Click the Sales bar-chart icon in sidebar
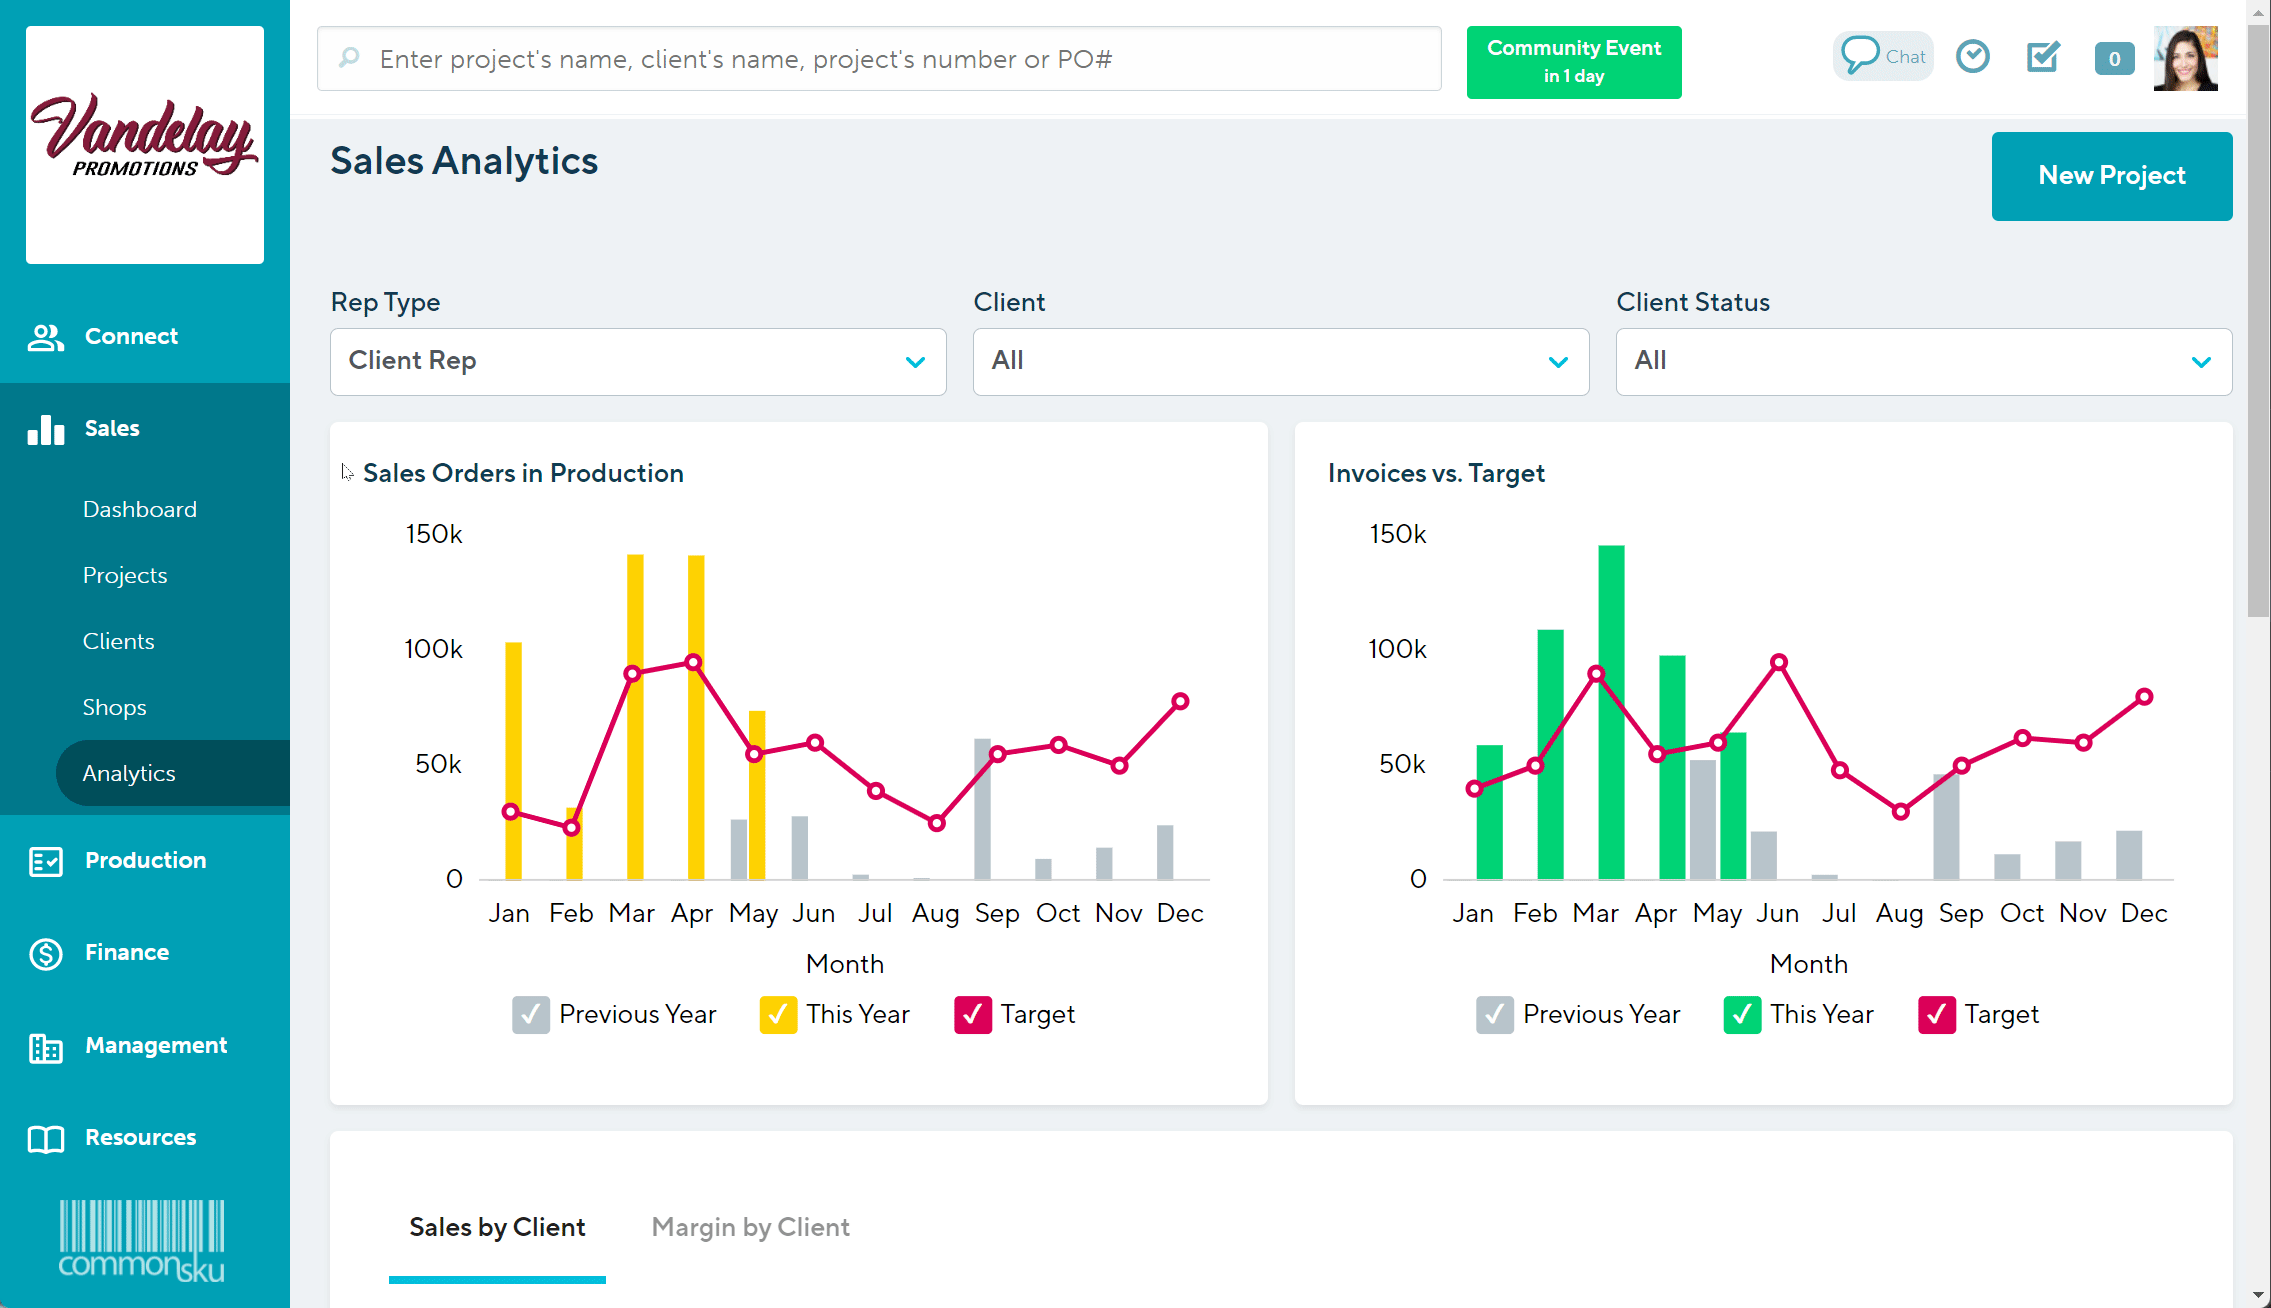Screen dimensions: 2271x1308 [x=45, y=429]
